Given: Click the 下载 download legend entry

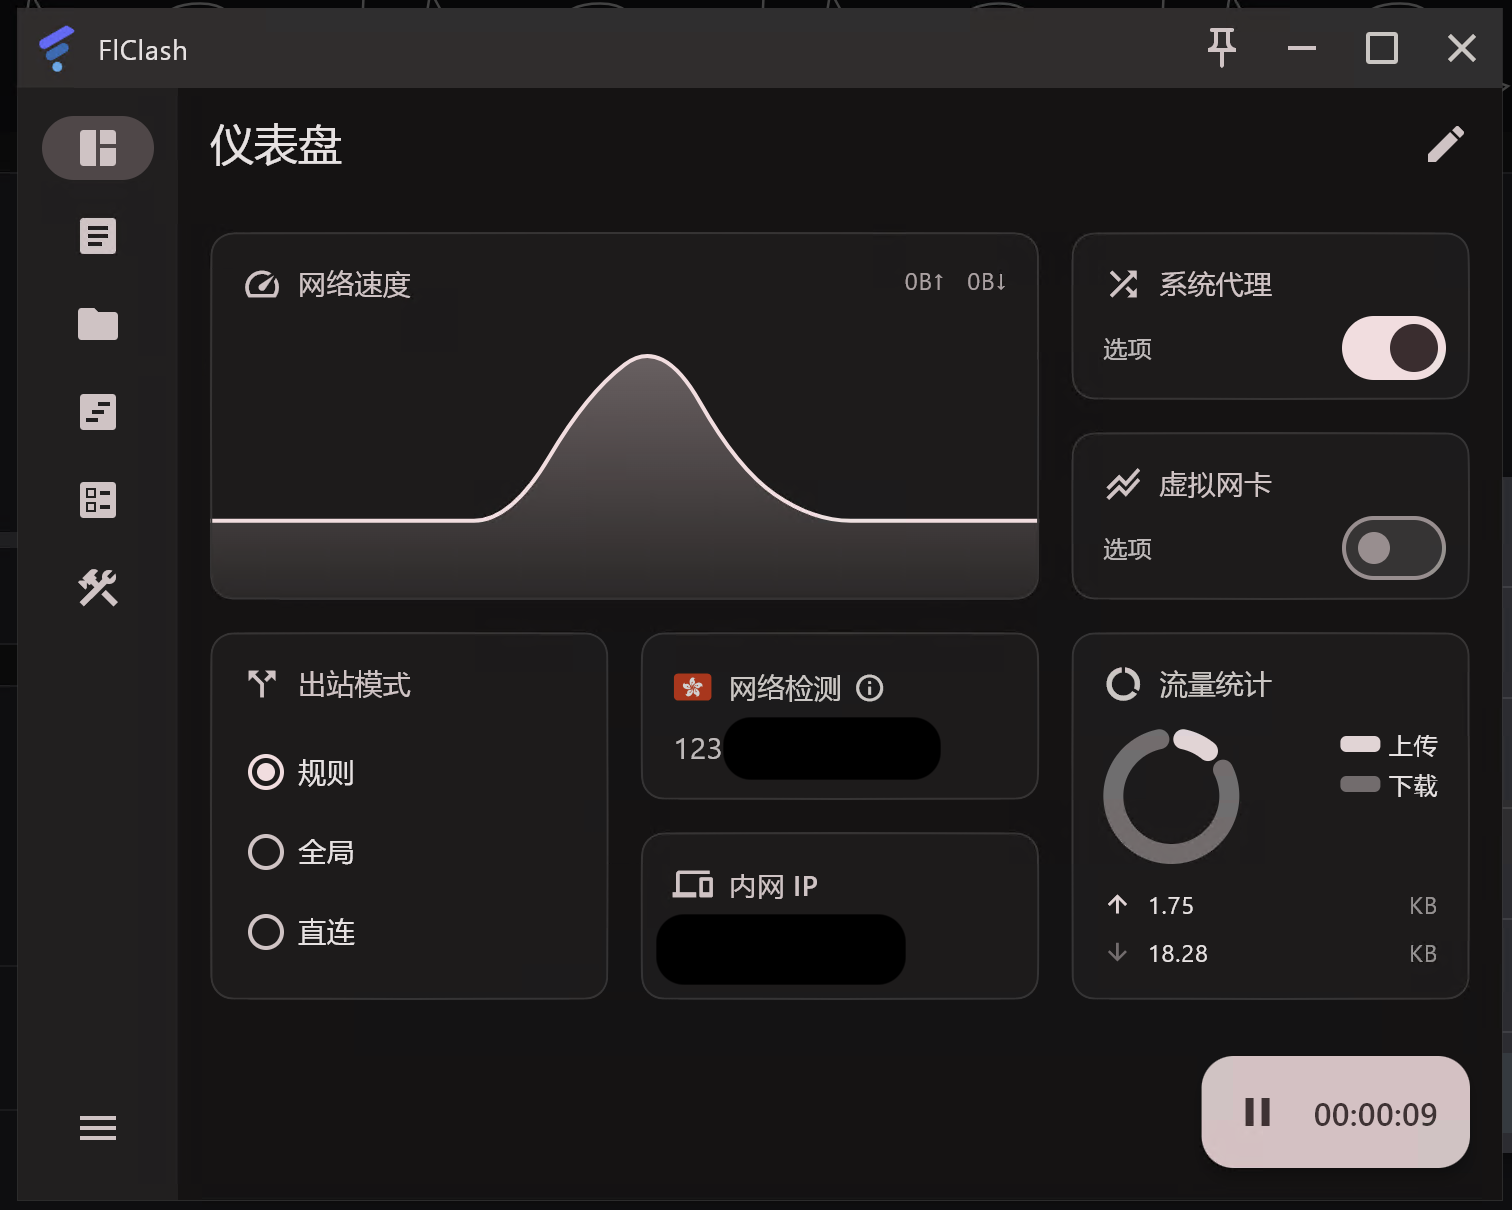Looking at the screenshot, I should coord(1389,785).
